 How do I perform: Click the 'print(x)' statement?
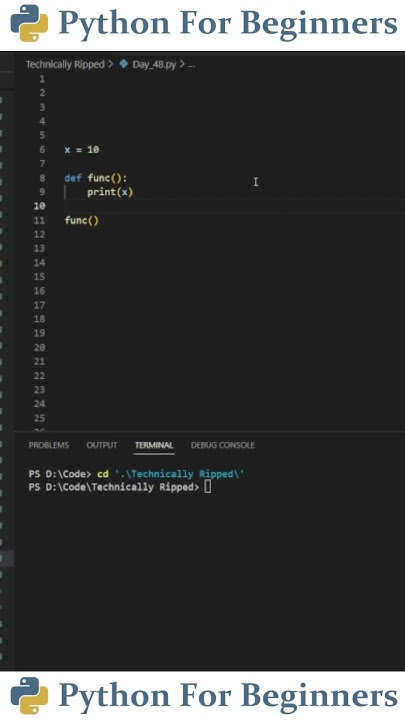[x=110, y=192]
